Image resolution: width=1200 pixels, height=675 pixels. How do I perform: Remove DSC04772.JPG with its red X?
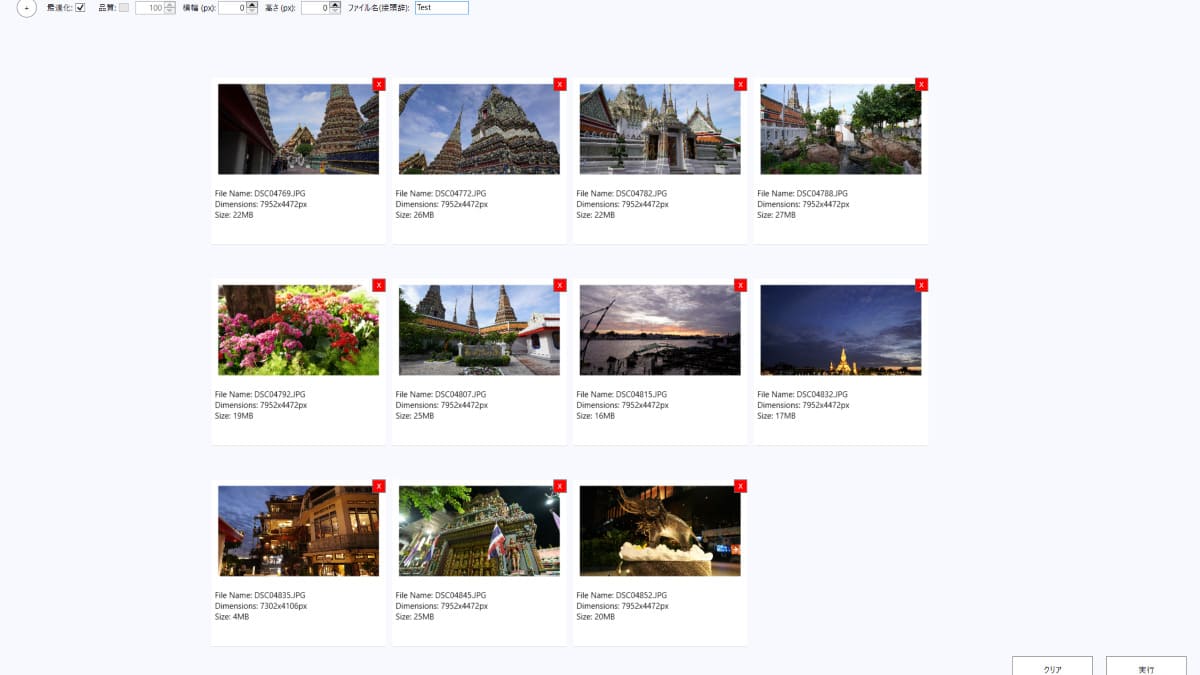[559, 85]
